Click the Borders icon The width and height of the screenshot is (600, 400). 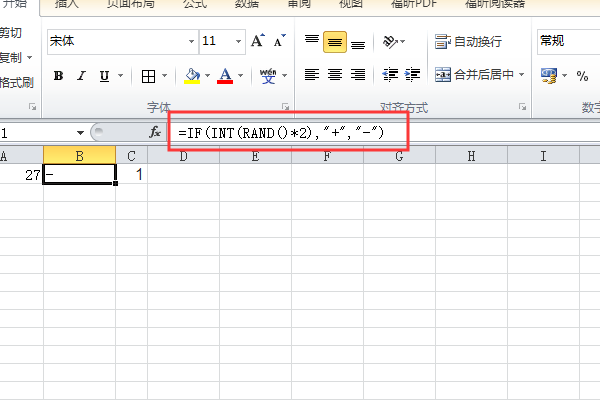point(148,76)
